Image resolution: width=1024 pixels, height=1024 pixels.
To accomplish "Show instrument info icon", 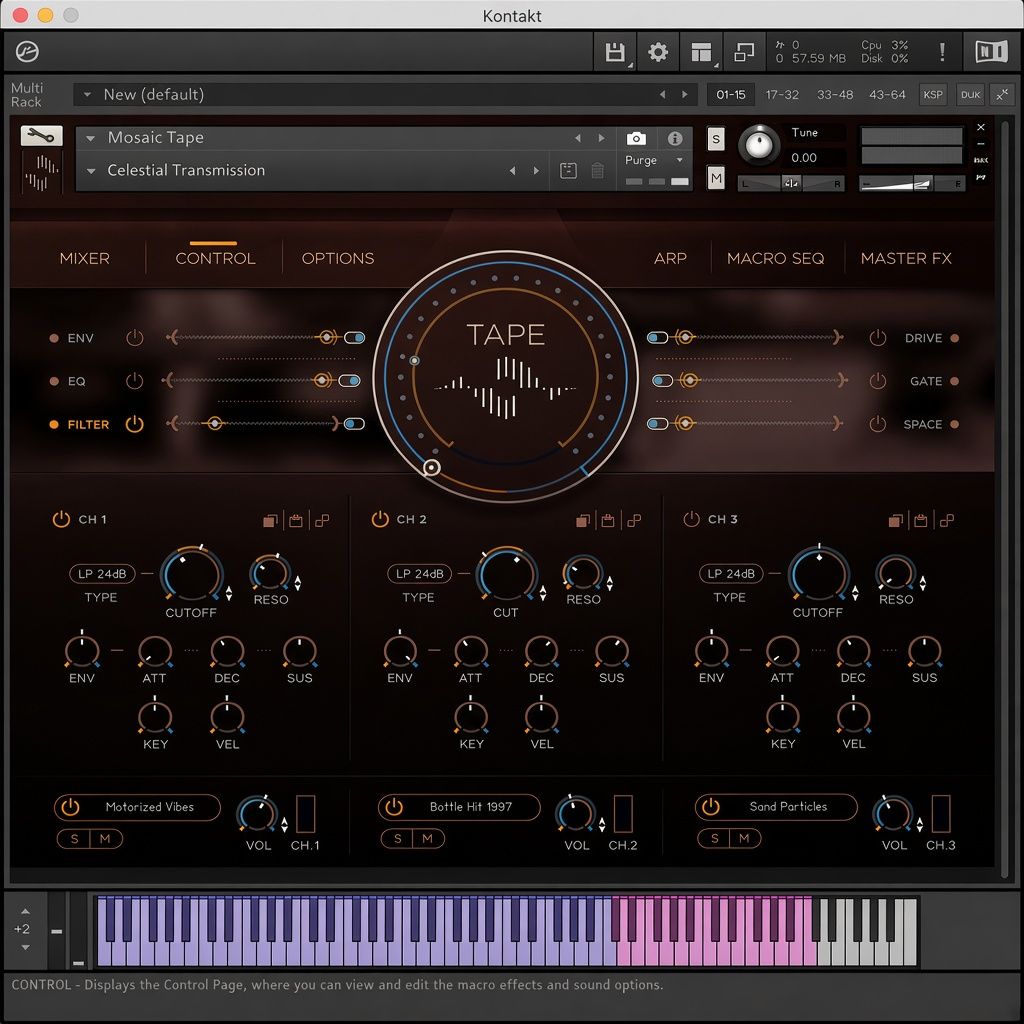I will click(675, 138).
